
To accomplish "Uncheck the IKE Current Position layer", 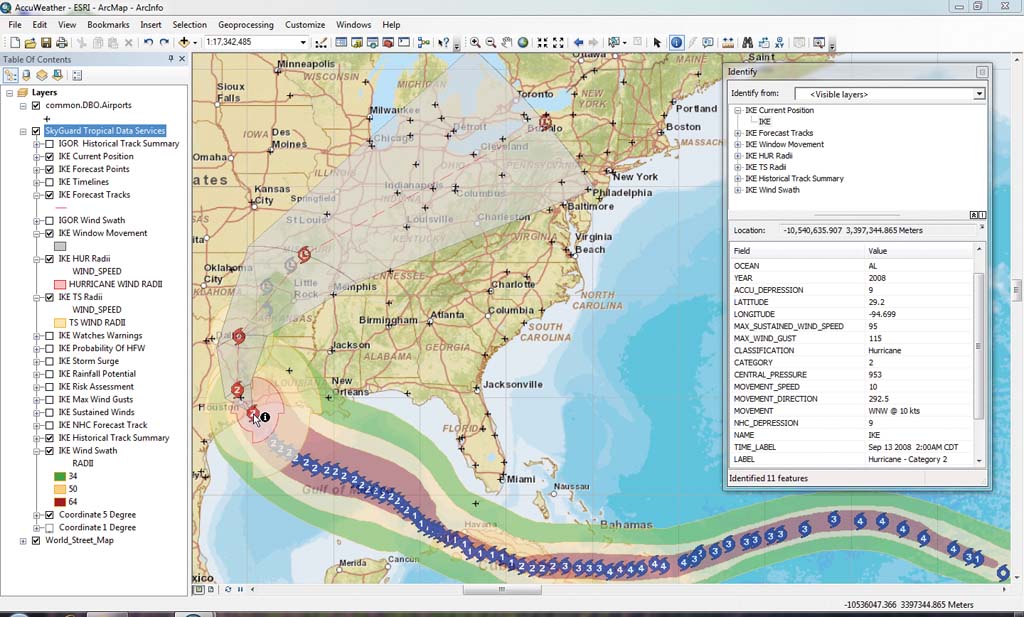I will [x=49, y=157].
